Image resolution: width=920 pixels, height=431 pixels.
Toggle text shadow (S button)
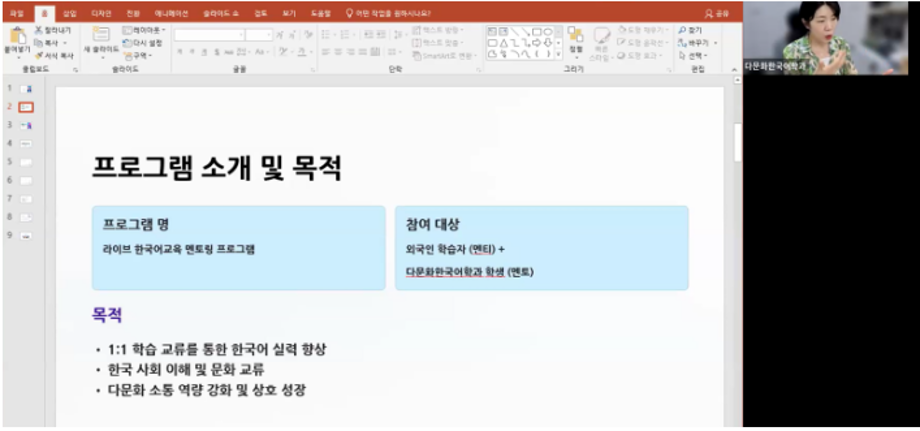click(217, 52)
